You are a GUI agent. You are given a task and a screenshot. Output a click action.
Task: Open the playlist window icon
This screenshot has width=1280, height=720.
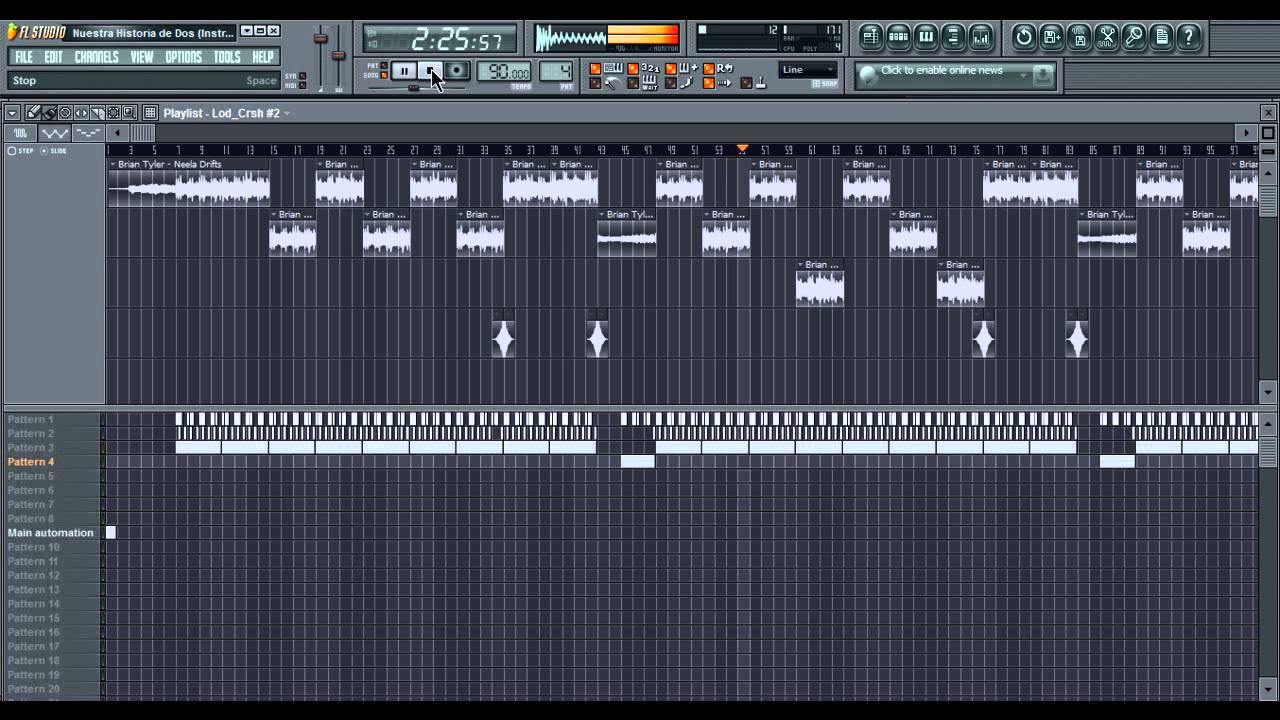click(x=870, y=38)
